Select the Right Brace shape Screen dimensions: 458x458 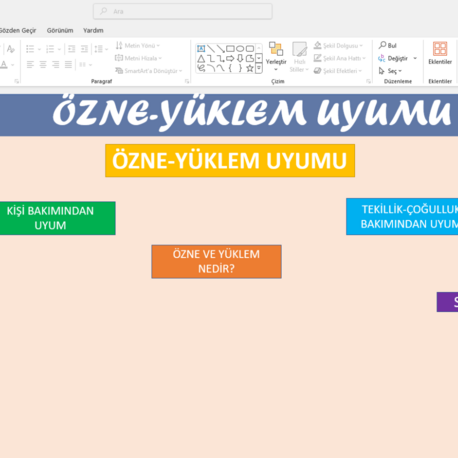[x=240, y=68]
